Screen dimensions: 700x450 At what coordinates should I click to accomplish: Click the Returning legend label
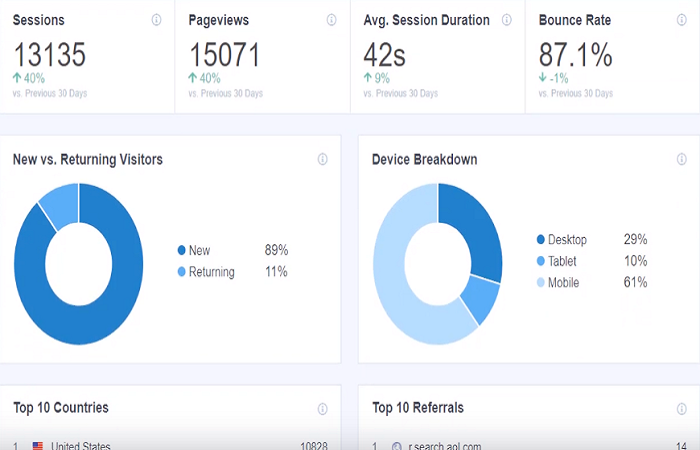pos(212,272)
